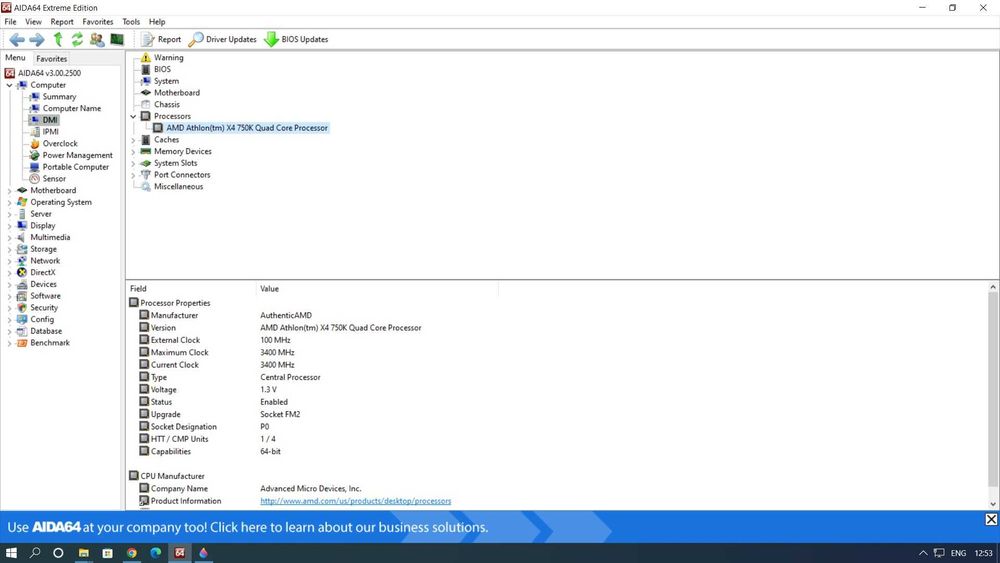
Task: Click the DirectX icon in sidebar
Action: tap(22, 272)
